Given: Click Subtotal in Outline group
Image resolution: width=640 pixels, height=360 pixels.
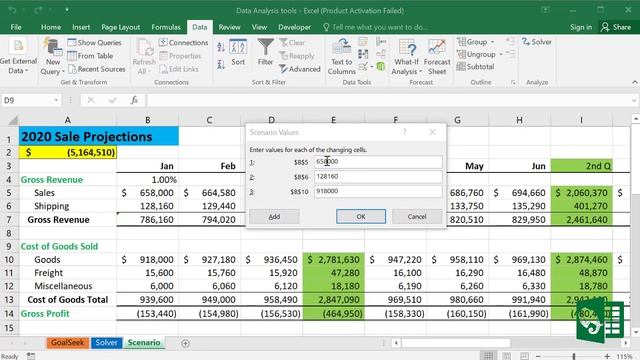Looking at the screenshot, I should point(476,67).
